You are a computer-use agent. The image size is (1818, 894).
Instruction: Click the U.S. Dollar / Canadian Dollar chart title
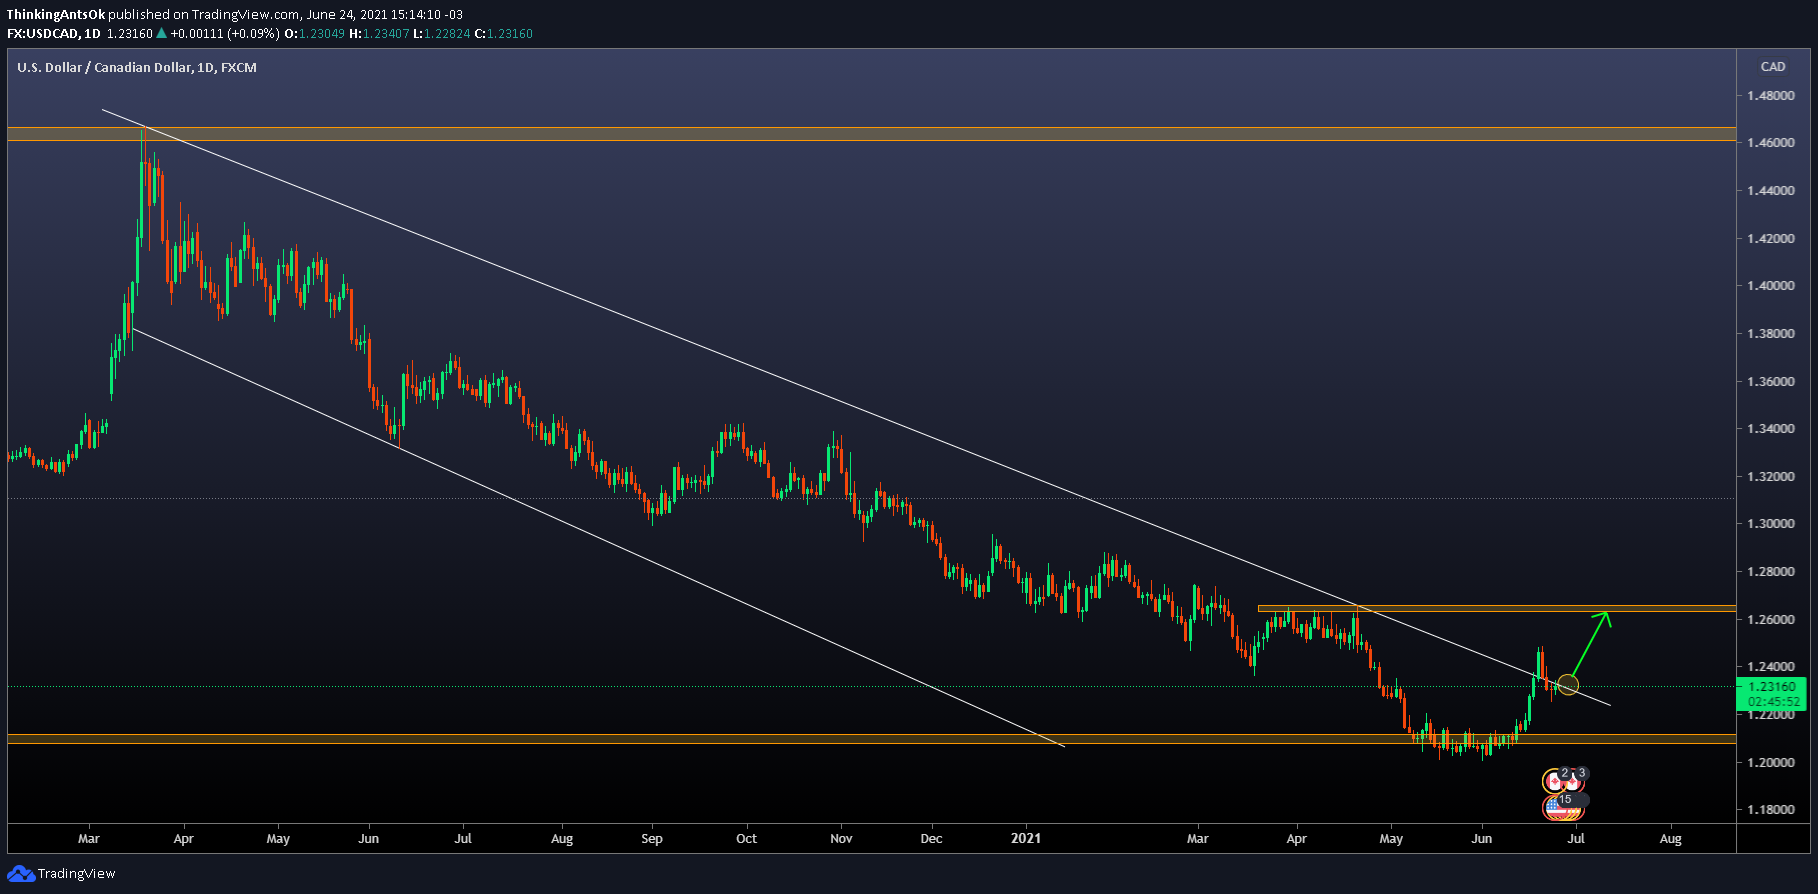coord(137,67)
